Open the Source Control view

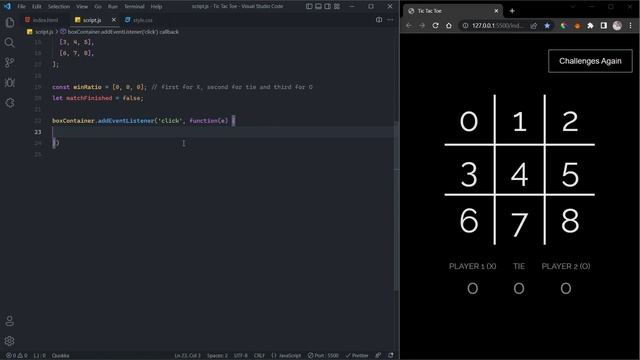pos(9,62)
